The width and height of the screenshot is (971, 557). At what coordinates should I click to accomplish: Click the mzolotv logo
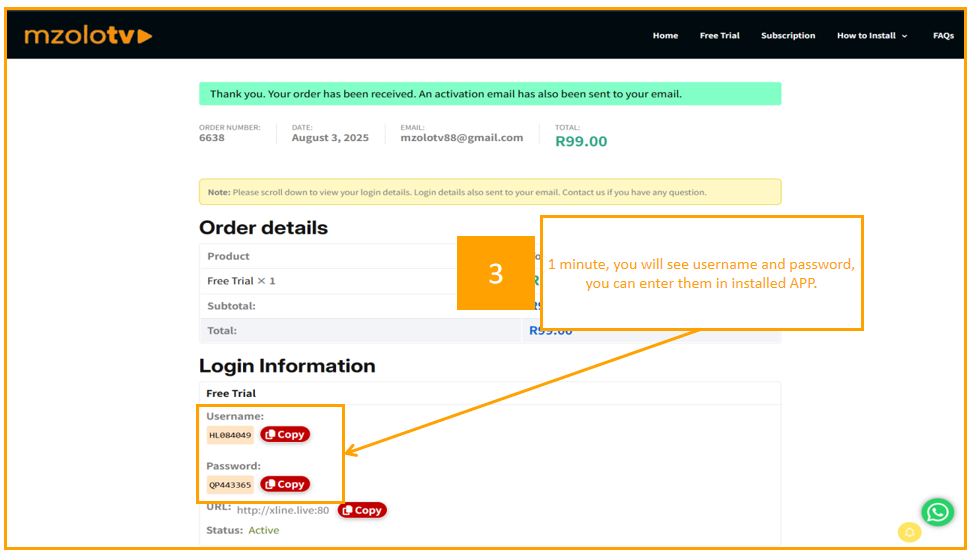[x=88, y=36]
